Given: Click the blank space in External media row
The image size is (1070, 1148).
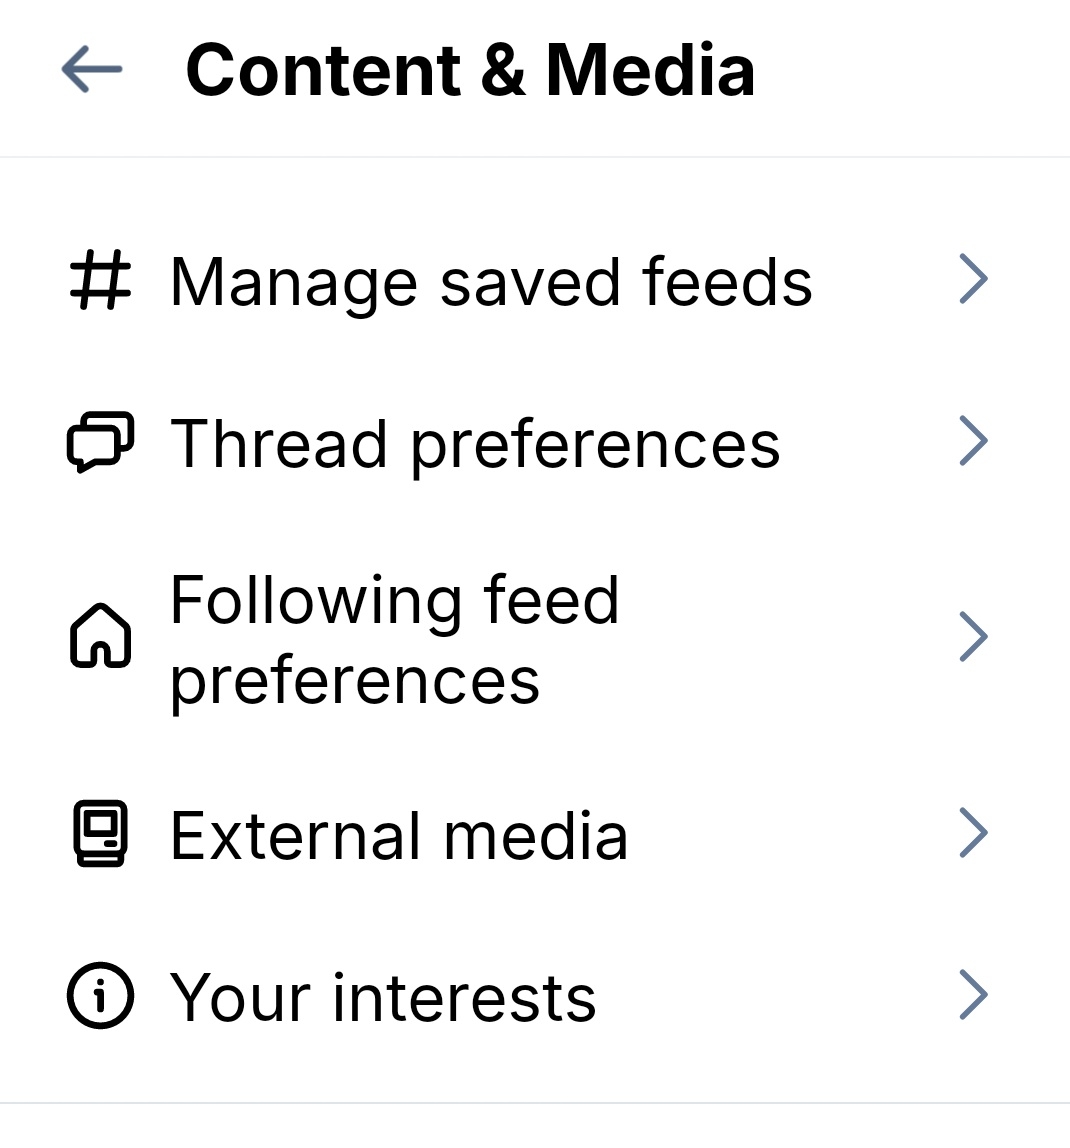Looking at the screenshot, I should click(790, 834).
